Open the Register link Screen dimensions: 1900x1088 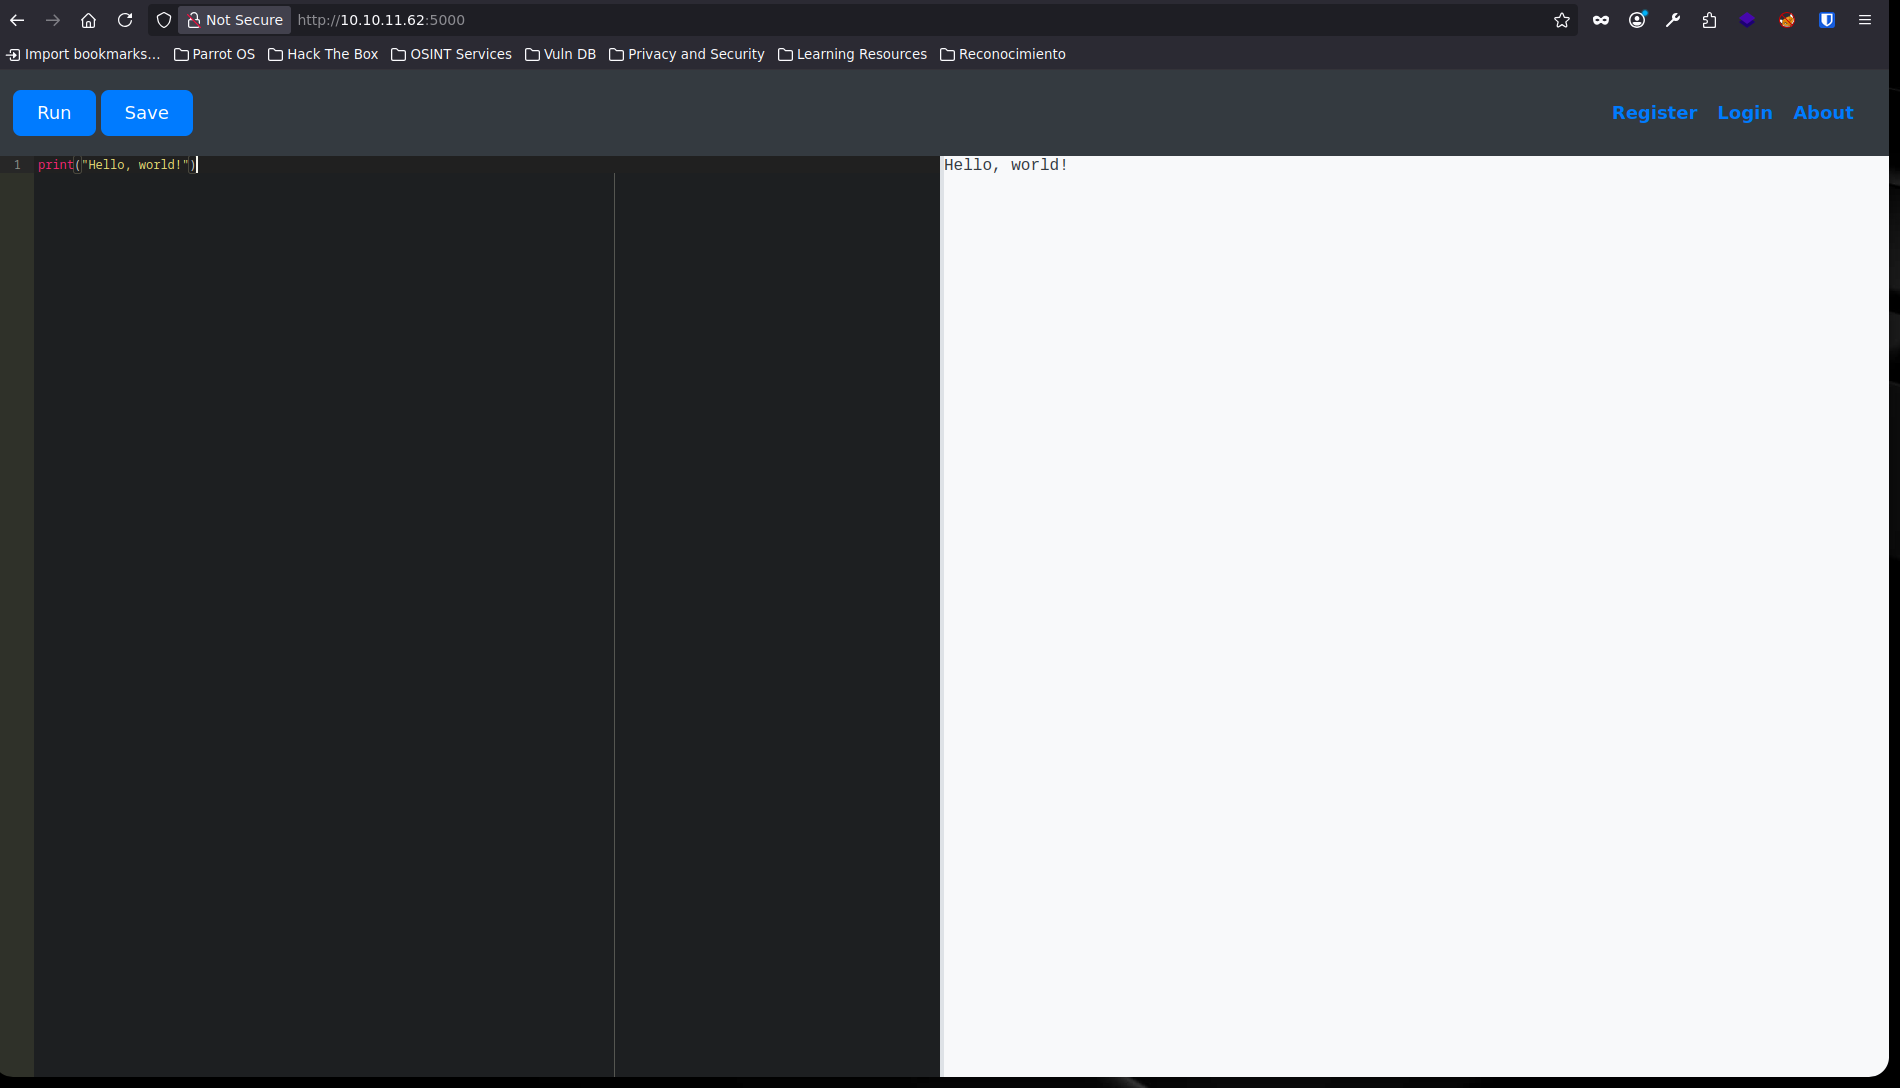tap(1654, 113)
